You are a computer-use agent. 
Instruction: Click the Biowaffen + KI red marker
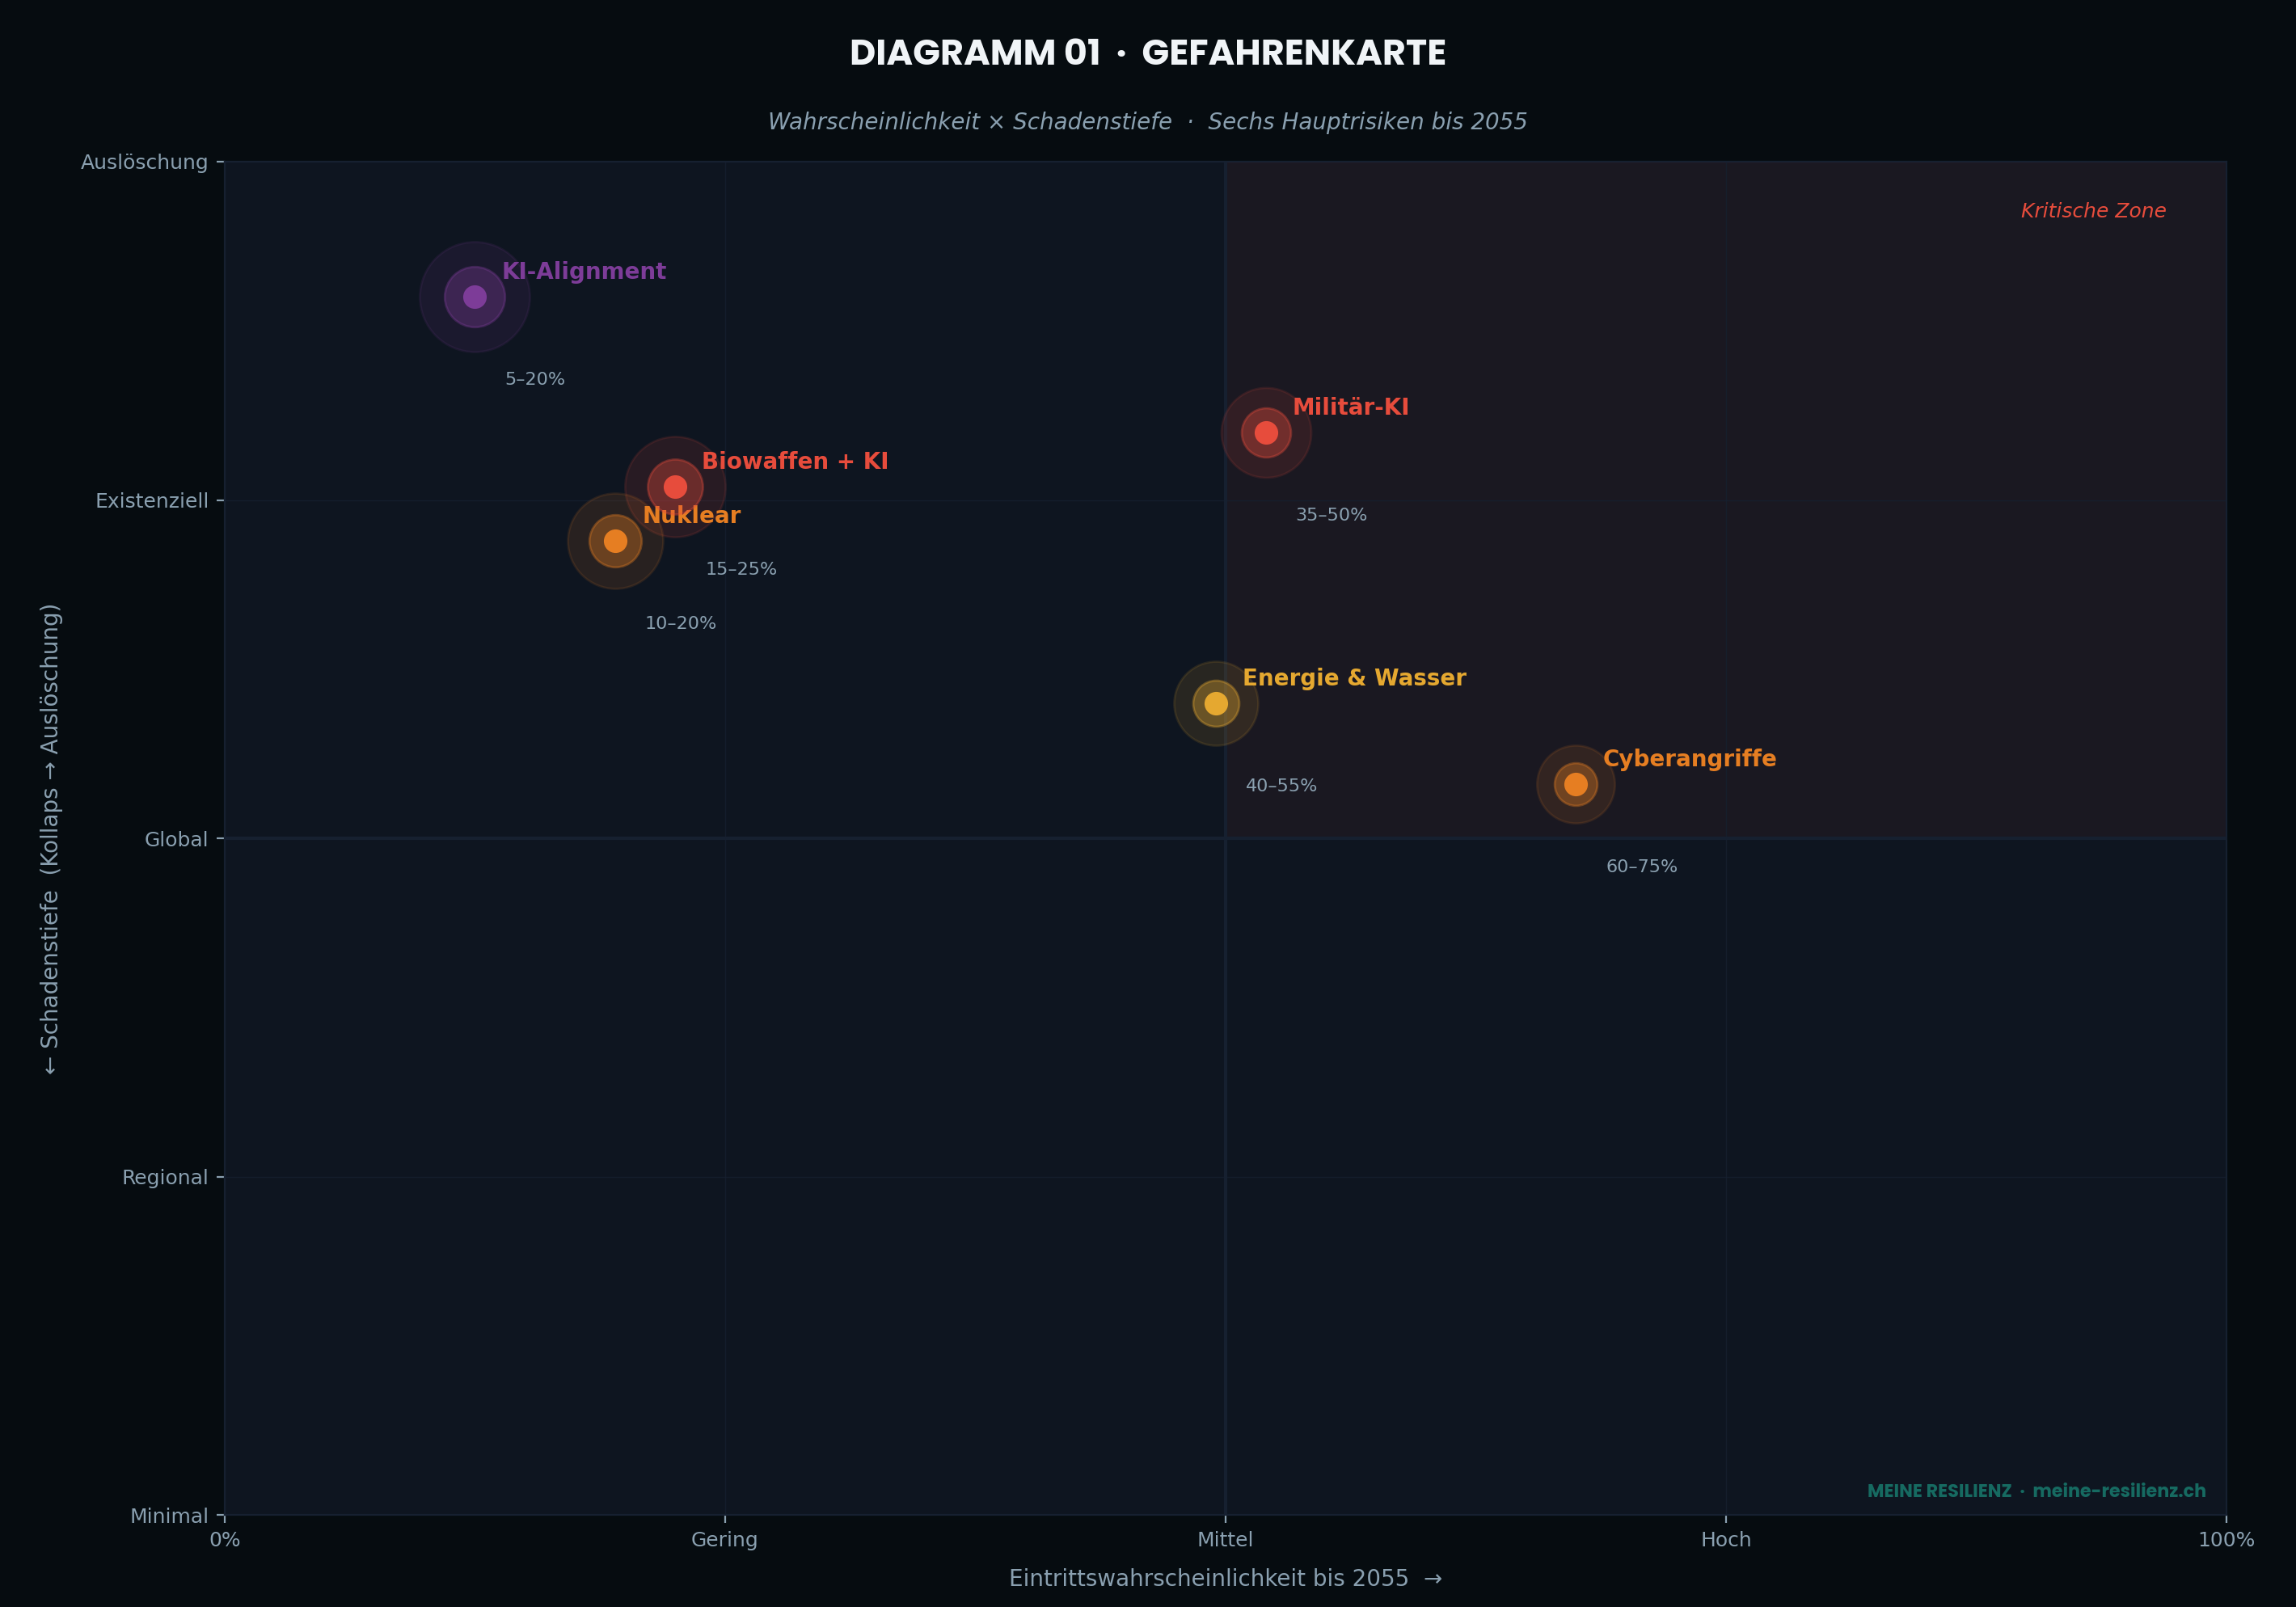tap(675, 487)
